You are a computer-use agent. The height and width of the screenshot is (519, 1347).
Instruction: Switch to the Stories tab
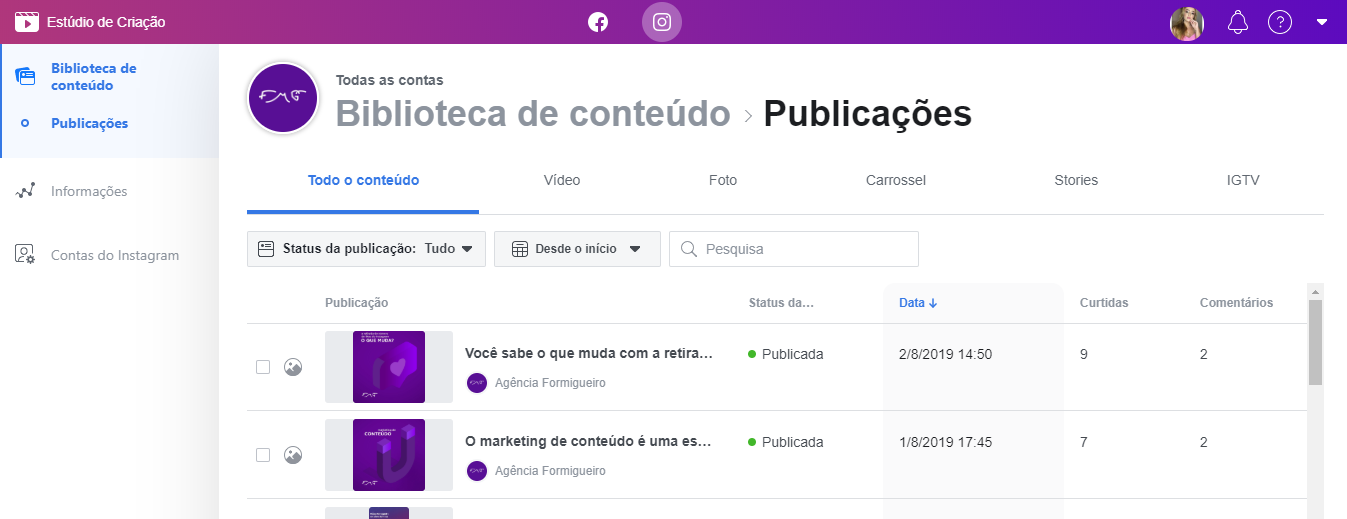point(1076,181)
